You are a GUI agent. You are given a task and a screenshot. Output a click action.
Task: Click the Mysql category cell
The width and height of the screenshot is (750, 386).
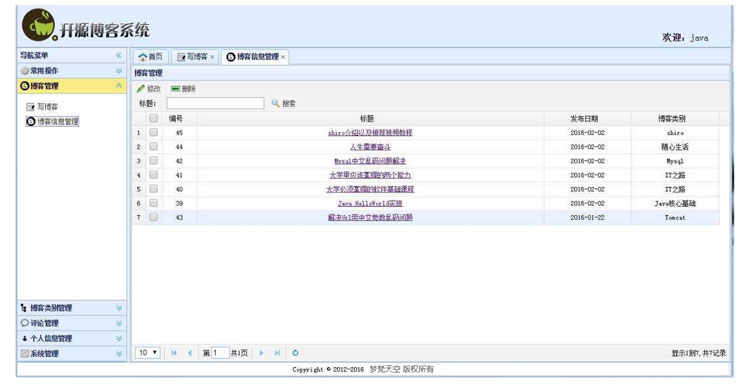coord(675,161)
